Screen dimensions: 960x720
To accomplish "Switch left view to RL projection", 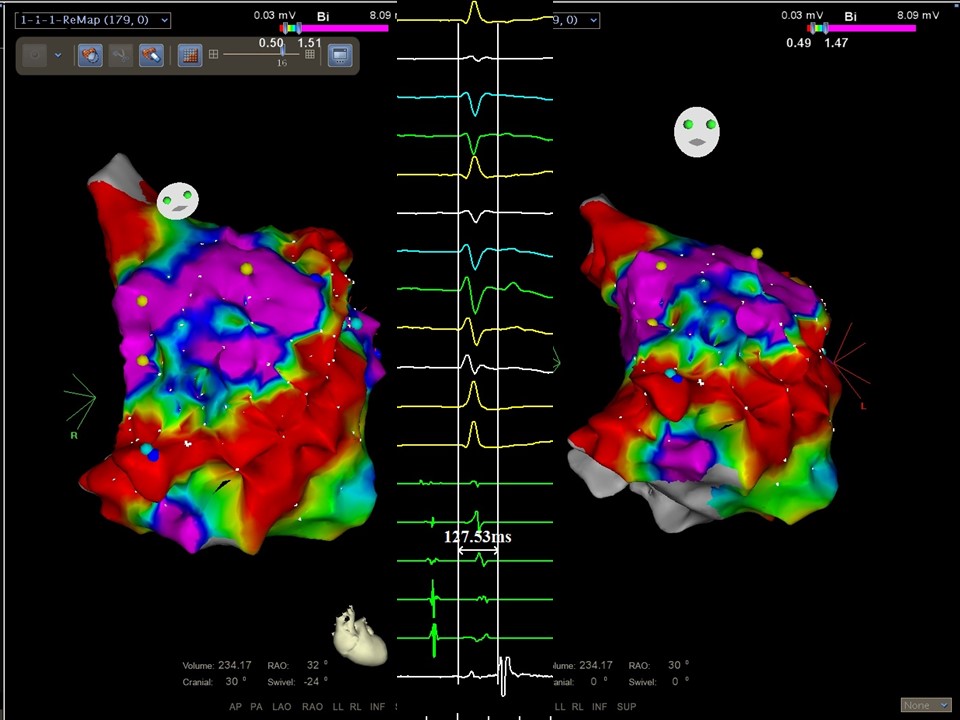I will 356,707.
